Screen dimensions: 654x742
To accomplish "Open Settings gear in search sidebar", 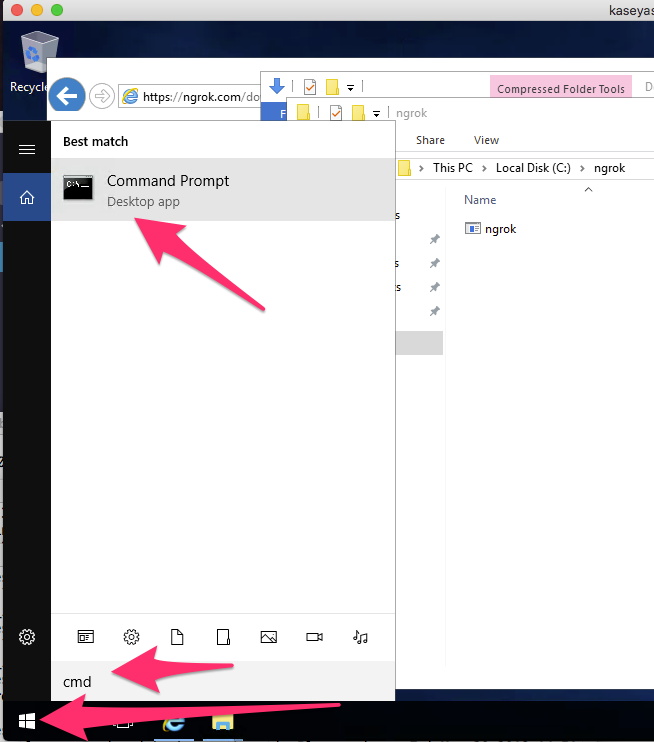I will [x=27, y=637].
